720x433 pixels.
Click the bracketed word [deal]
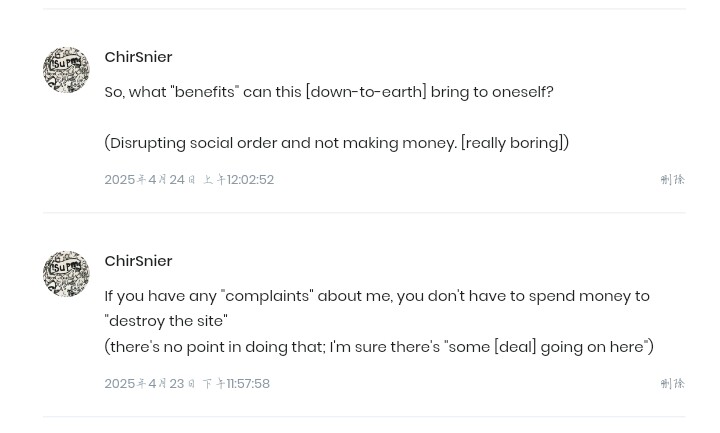click(x=515, y=347)
